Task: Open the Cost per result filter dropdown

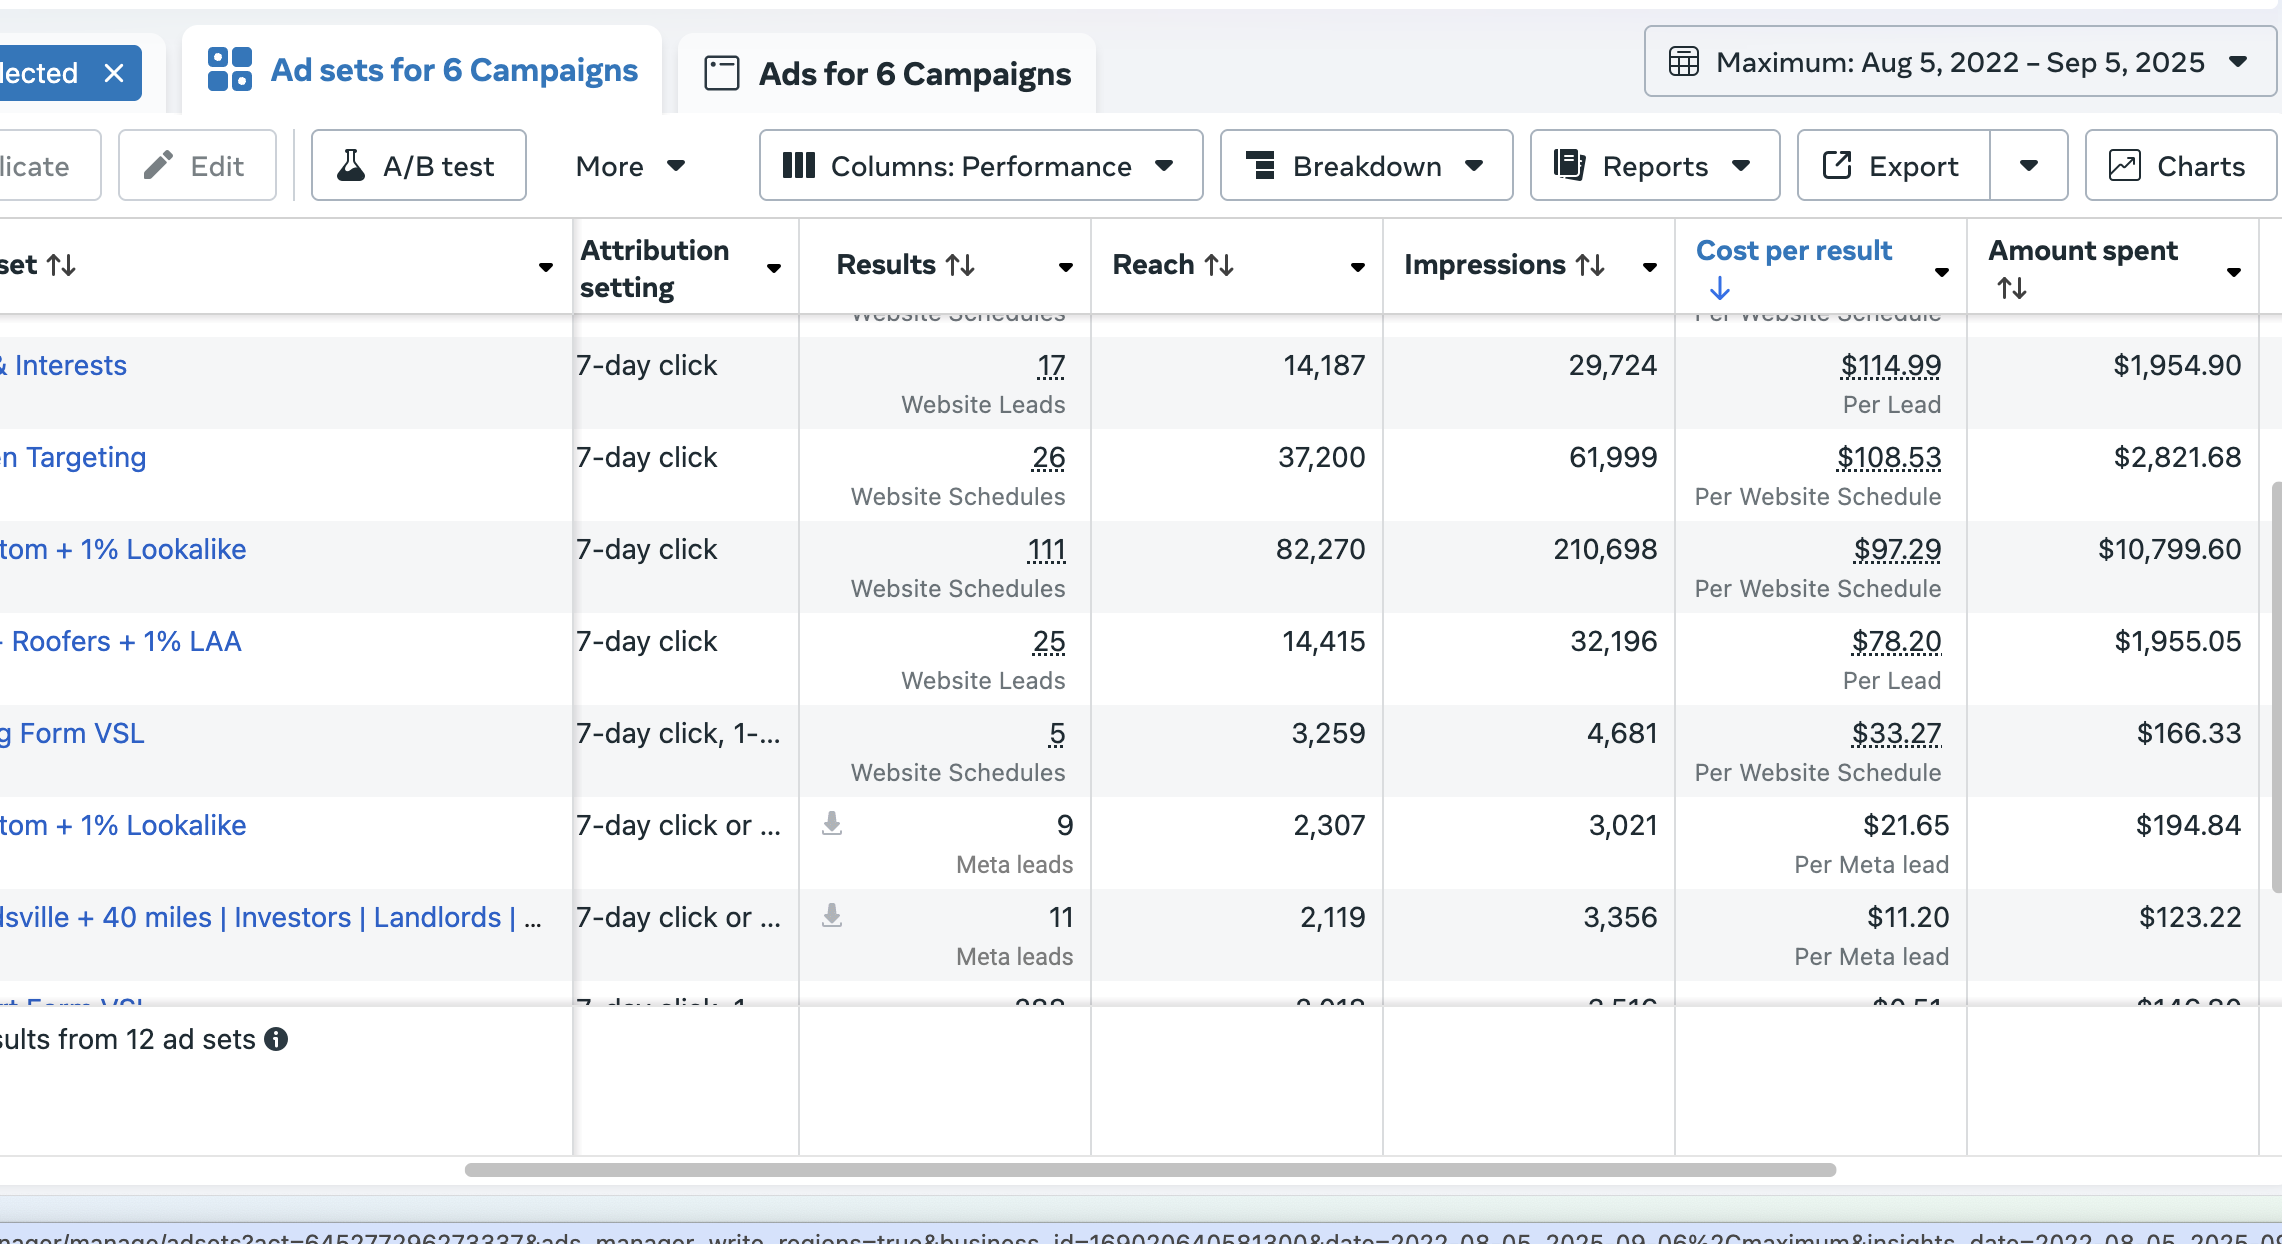Action: [x=1941, y=271]
